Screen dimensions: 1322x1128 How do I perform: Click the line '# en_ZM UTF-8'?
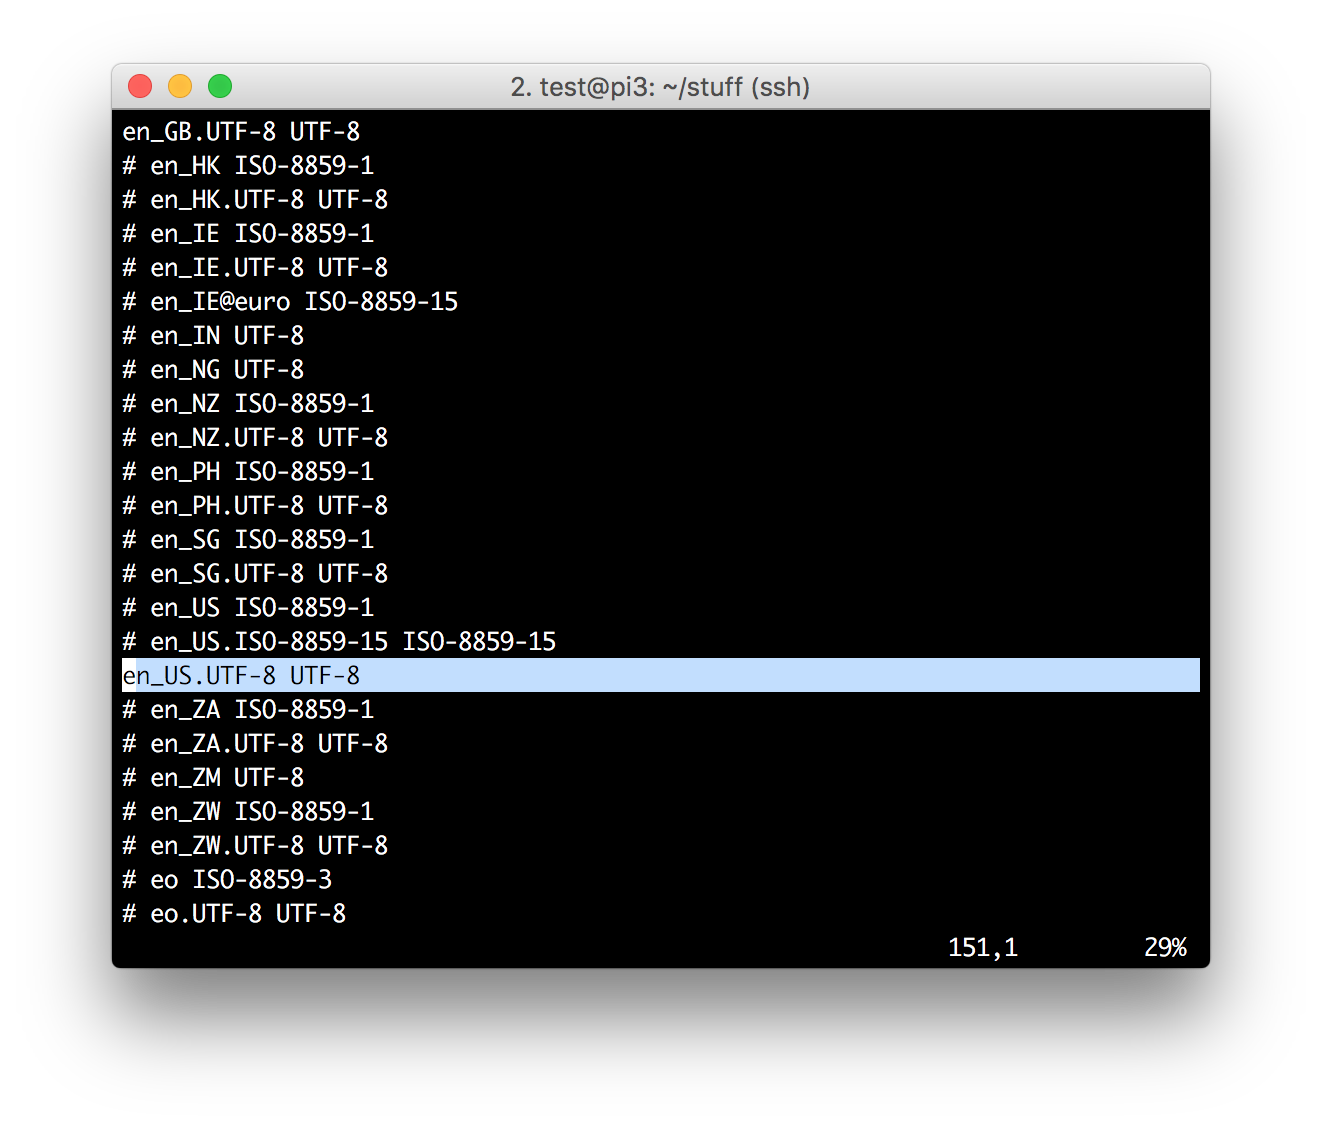click(213, 778)
